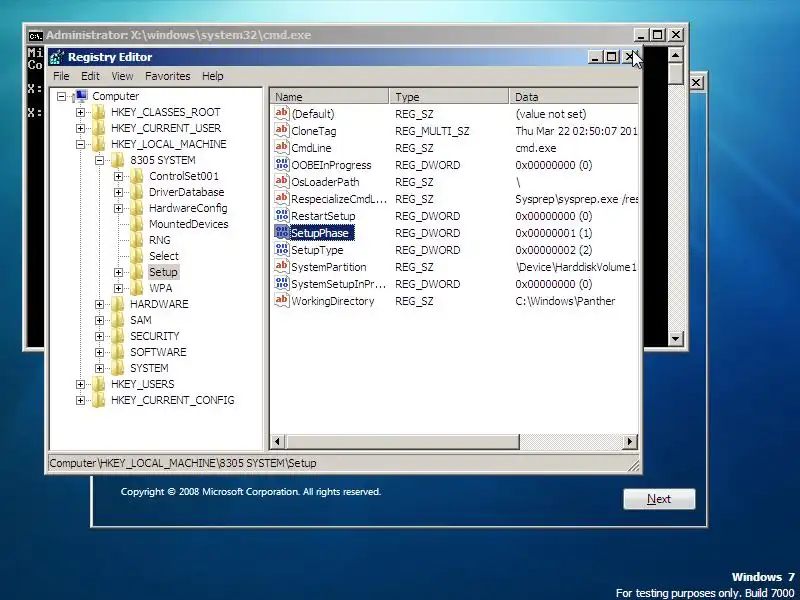Maximize the Registry Editor window

(x=611, y=57)
